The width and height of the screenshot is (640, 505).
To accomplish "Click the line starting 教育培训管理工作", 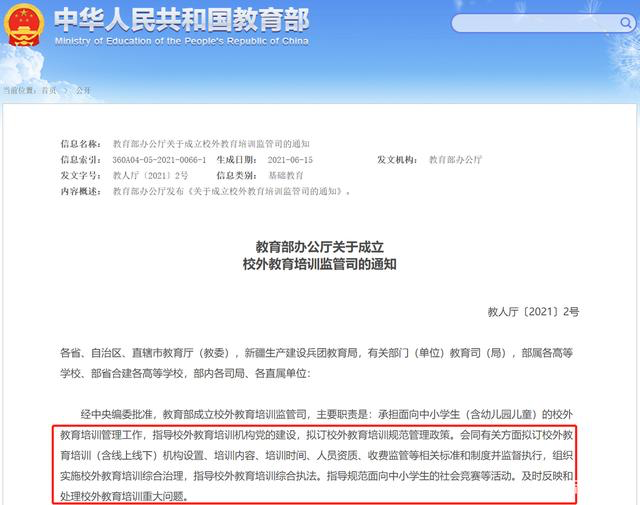I will pyautogui.click(x=317, y=435).
